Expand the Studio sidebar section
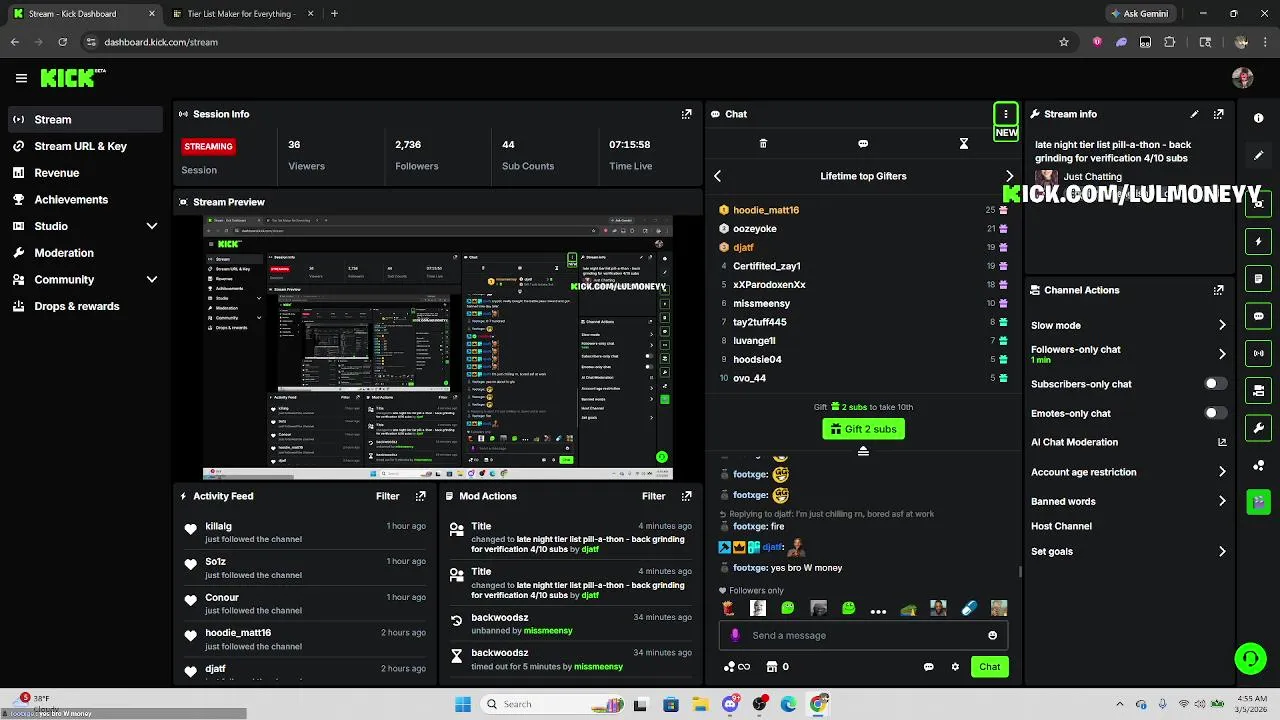The image size is (1280, 720). 152,226
